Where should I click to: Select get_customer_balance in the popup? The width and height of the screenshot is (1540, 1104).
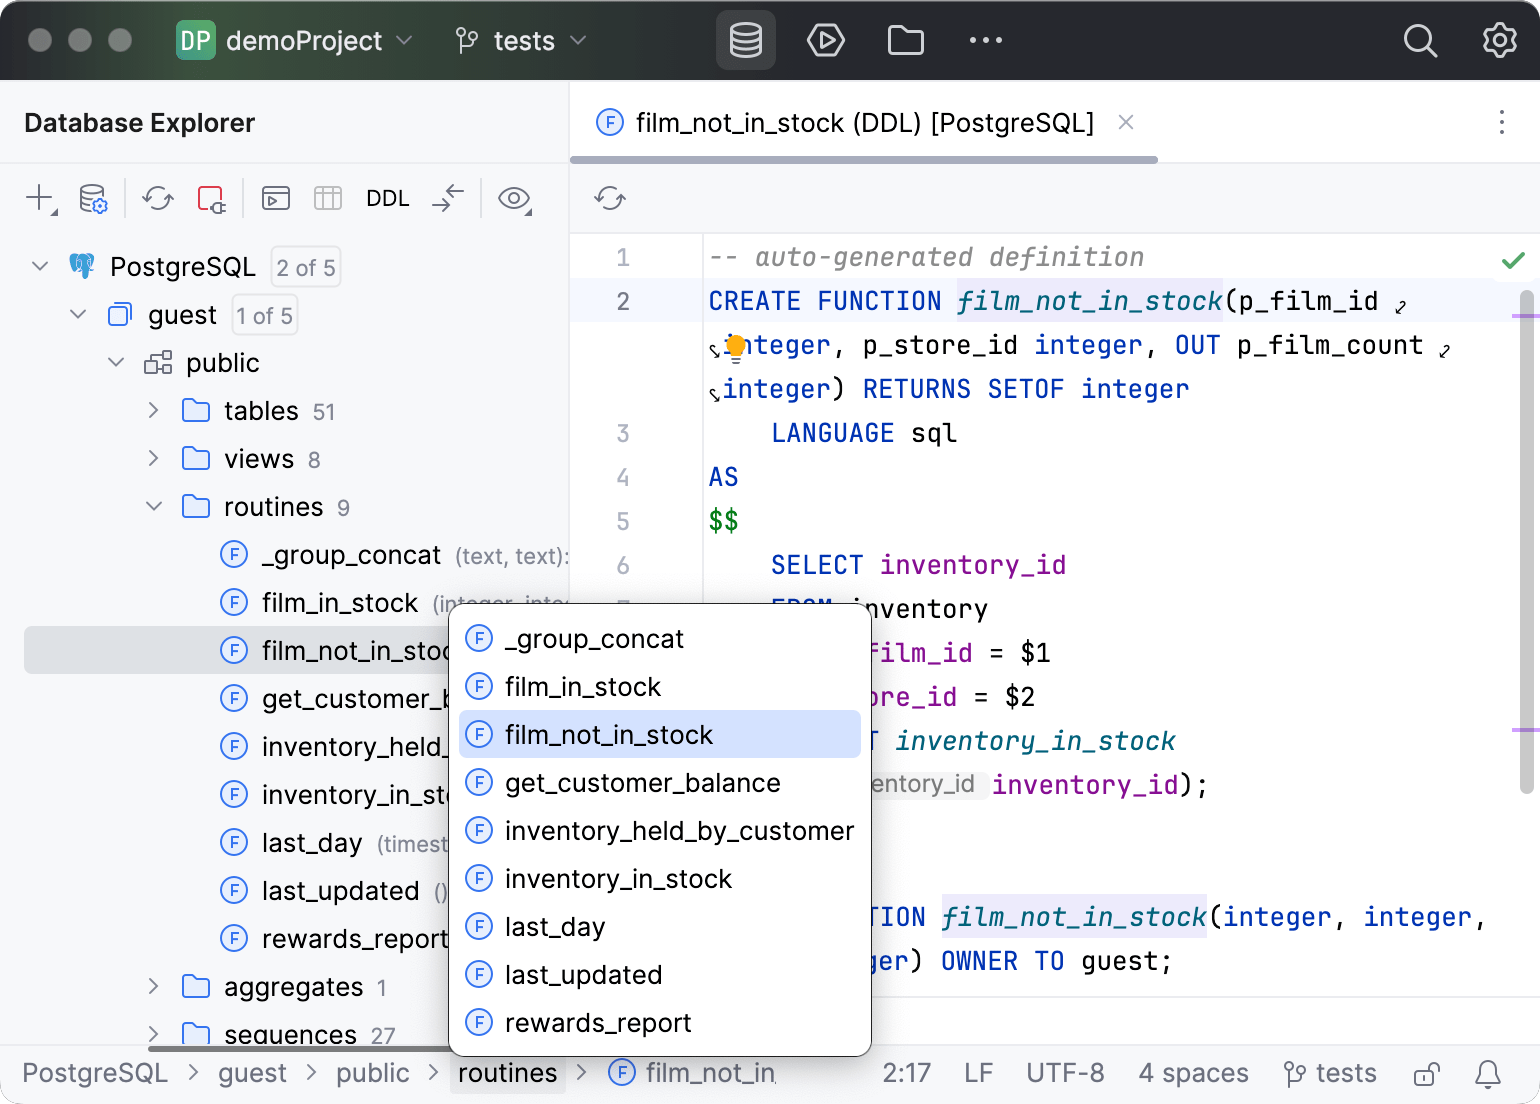tap(642, 783)
